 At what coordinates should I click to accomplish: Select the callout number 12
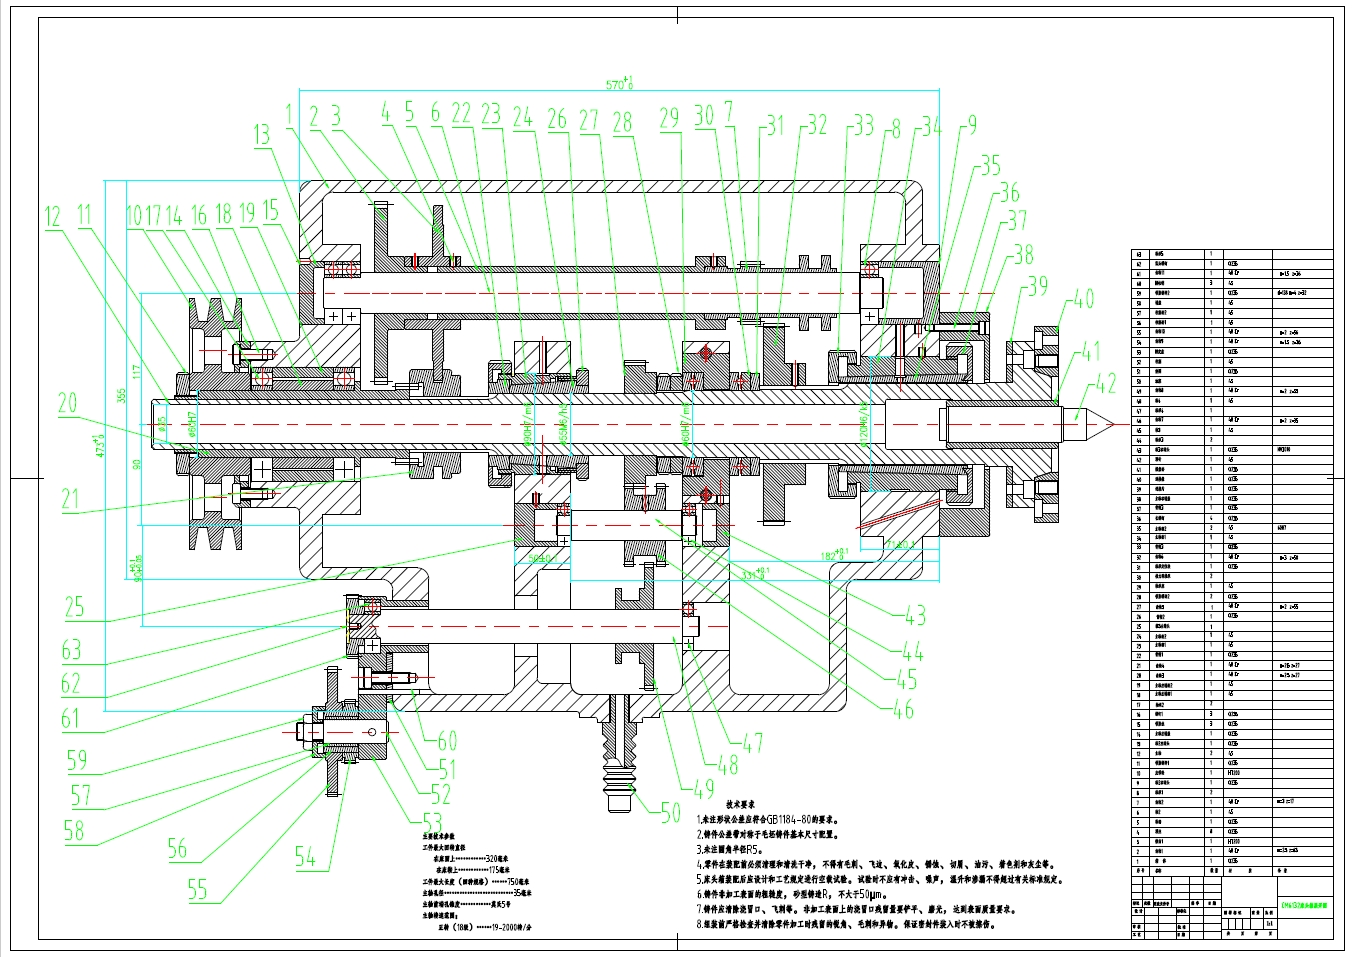point(52,215)
